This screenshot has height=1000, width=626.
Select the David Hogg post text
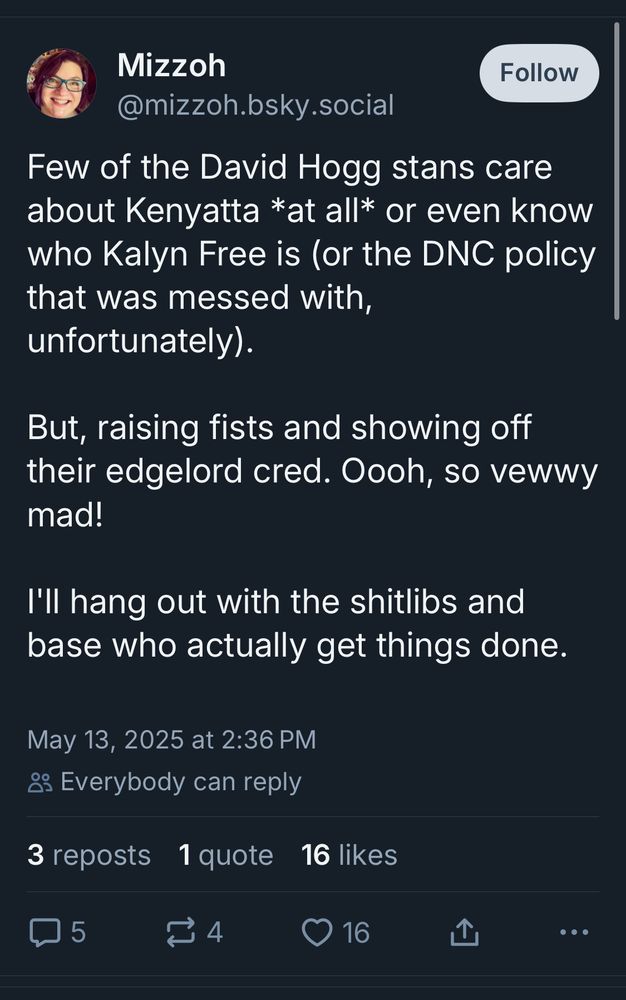tap(312, 406)
